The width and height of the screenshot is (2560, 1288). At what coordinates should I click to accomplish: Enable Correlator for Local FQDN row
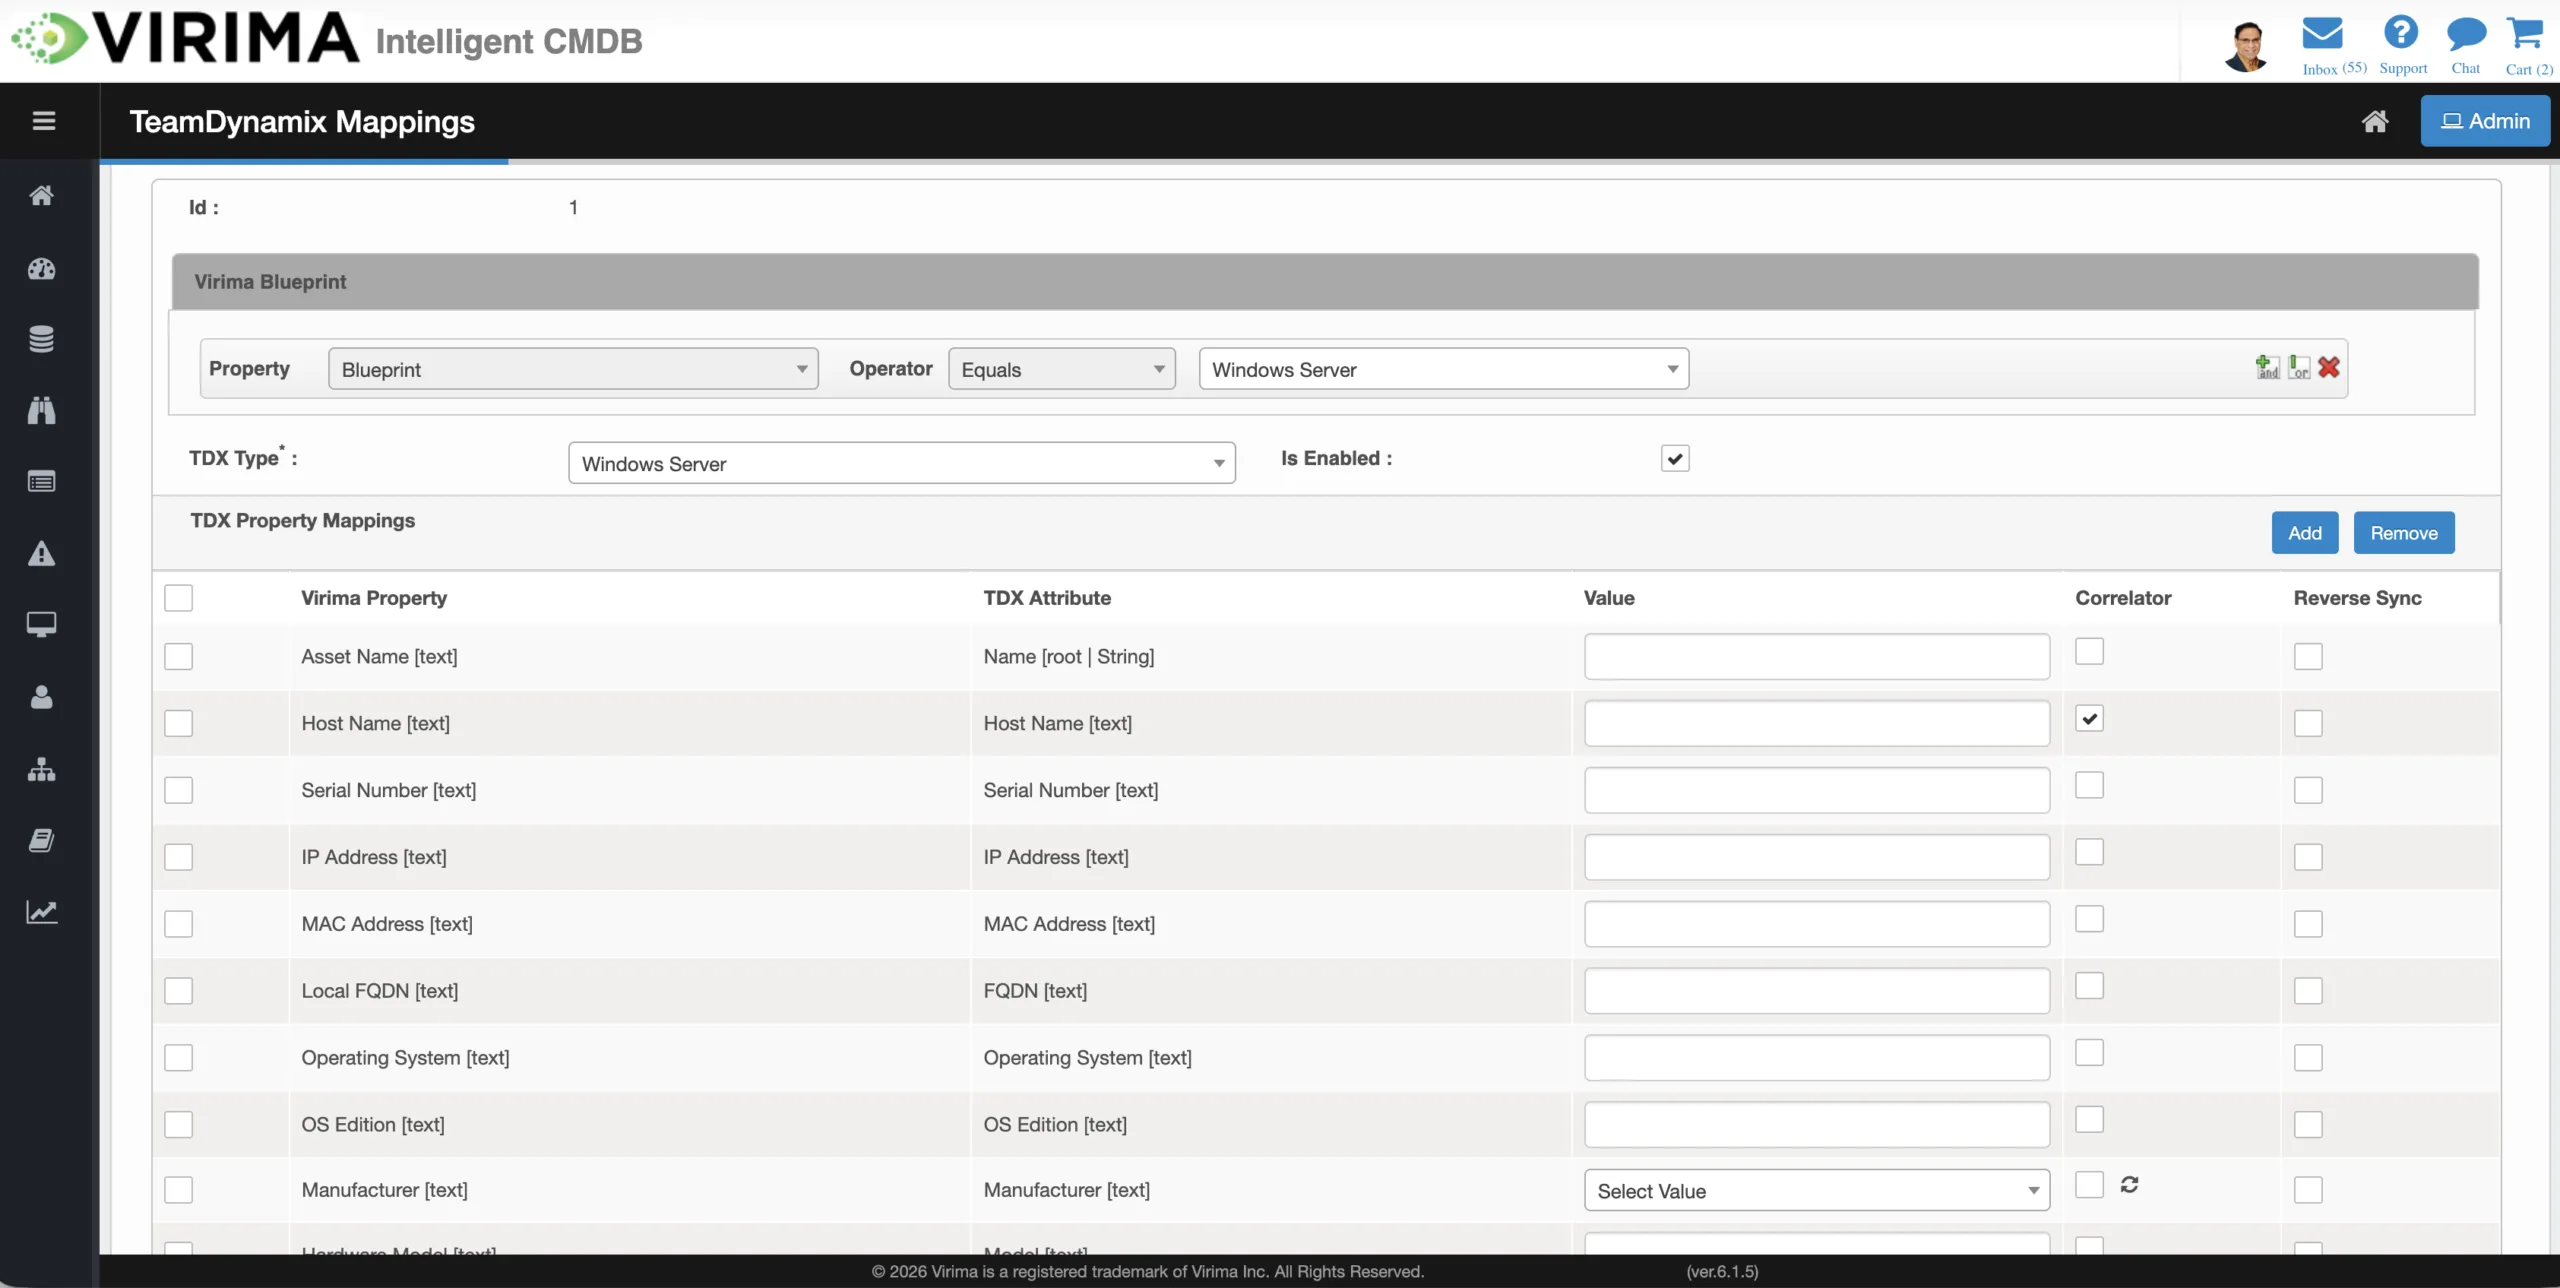2089,986
